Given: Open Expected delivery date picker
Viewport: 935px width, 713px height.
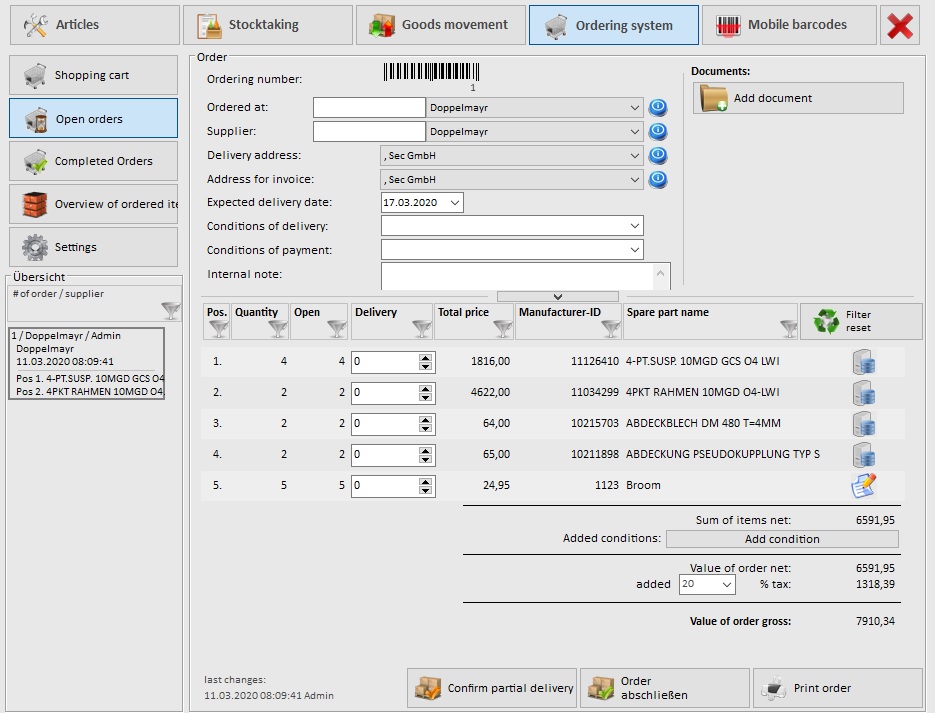Looking at the screenshot, I should click(455, 203).
